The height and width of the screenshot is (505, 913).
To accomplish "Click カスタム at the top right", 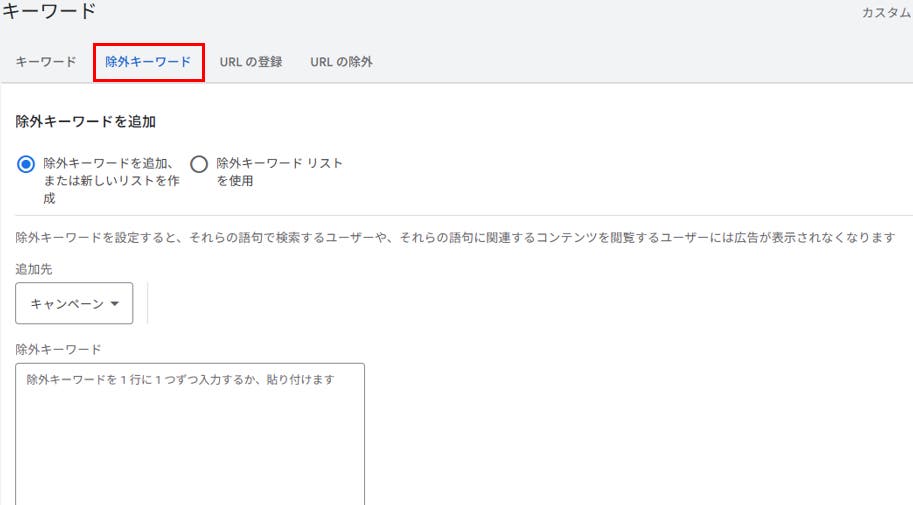I will click(886, 12).
